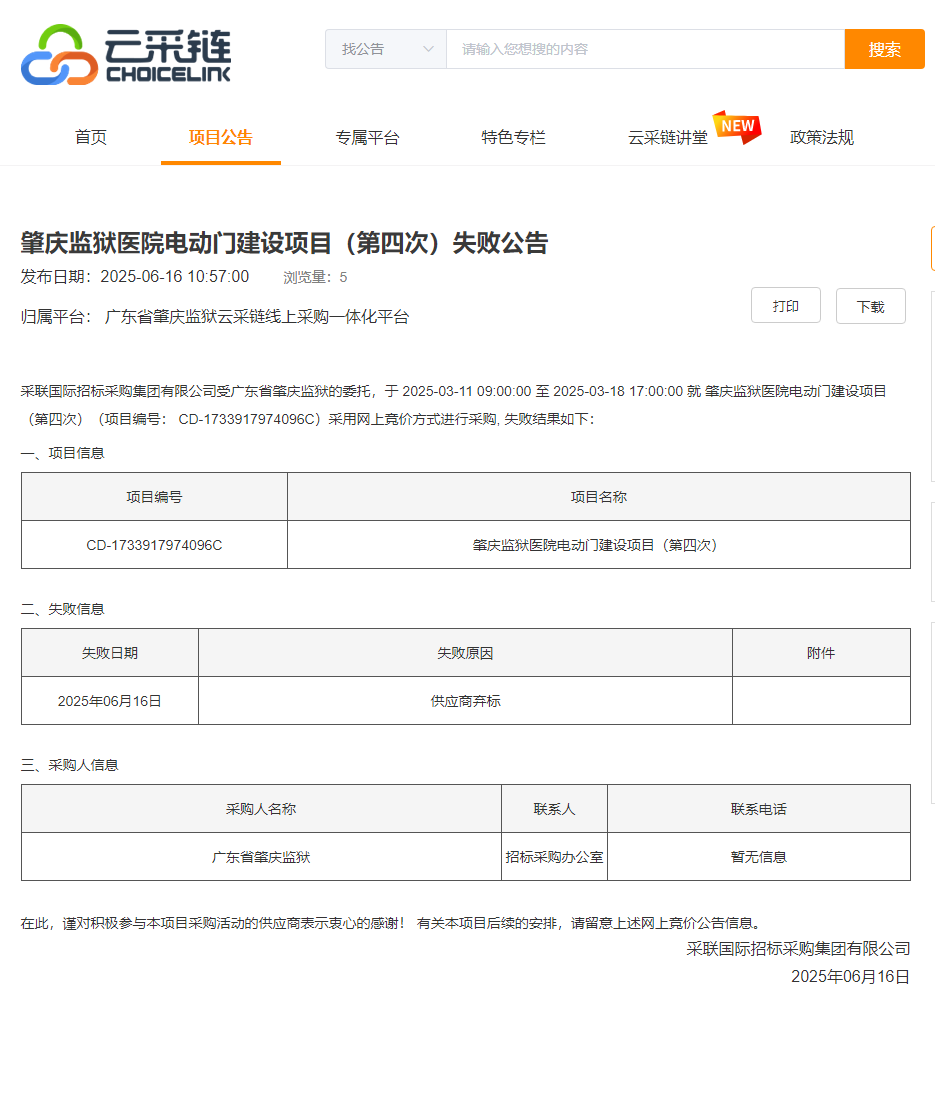Viewport: 935px width, 1102px height.
Task: Click the 二、失败信息 section heading
Action: tap(63, 609)
